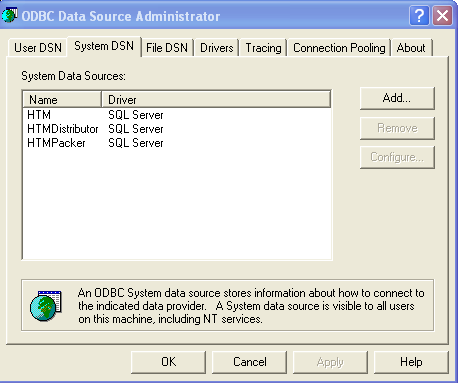The width and height of the screenshot is (458, 383).
Task: Click the Cancel button
Action: click(250, 362)
